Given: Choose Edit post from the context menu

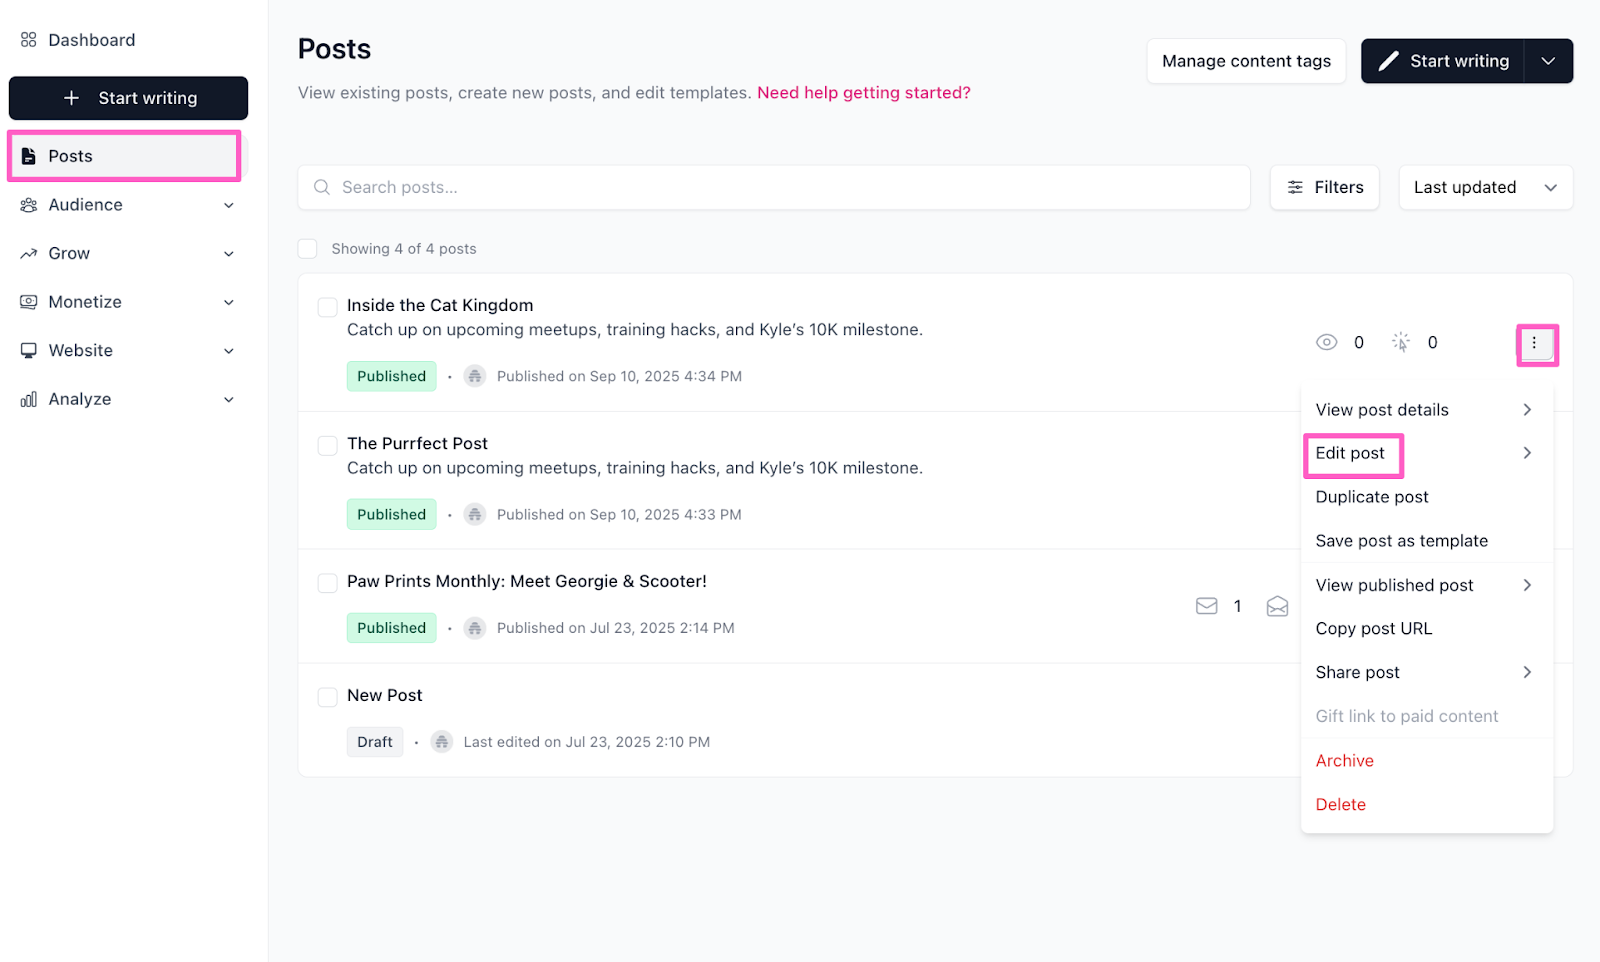Looking at the screenshot, I should pos(1350,454).
